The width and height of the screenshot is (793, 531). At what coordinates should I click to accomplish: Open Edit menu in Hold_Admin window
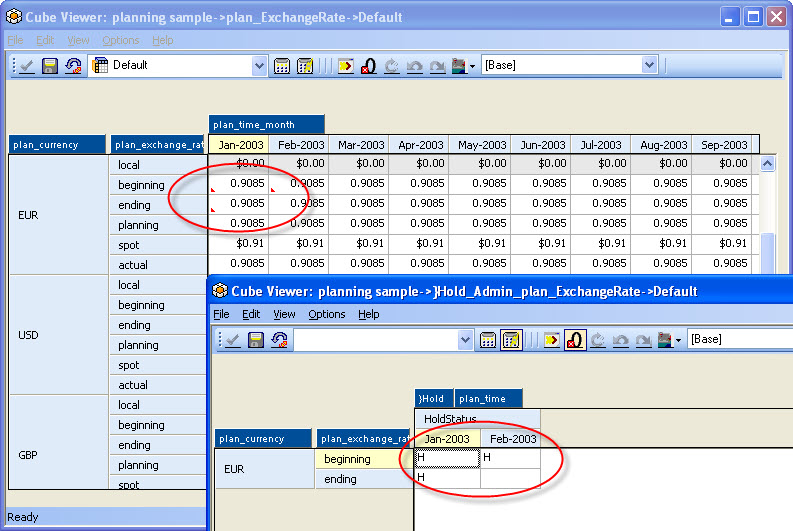(x=251, y=315)
